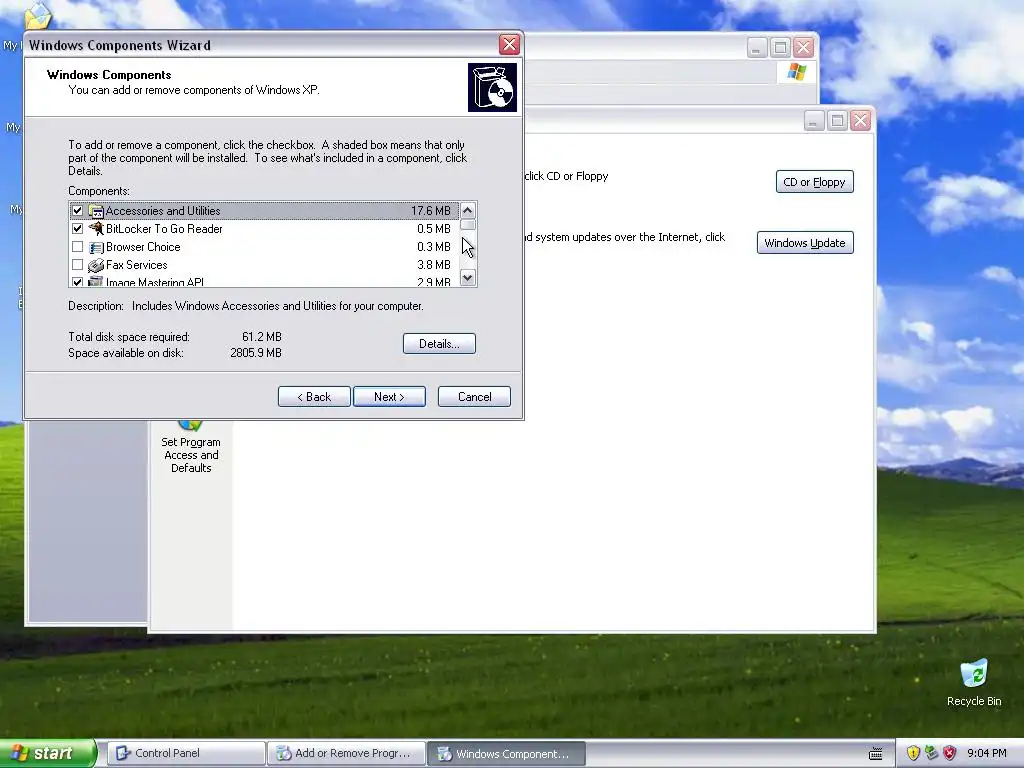Select the Accessories and Utilities row text
This screenshot has height=768, width=1024.
coord(163,211)
